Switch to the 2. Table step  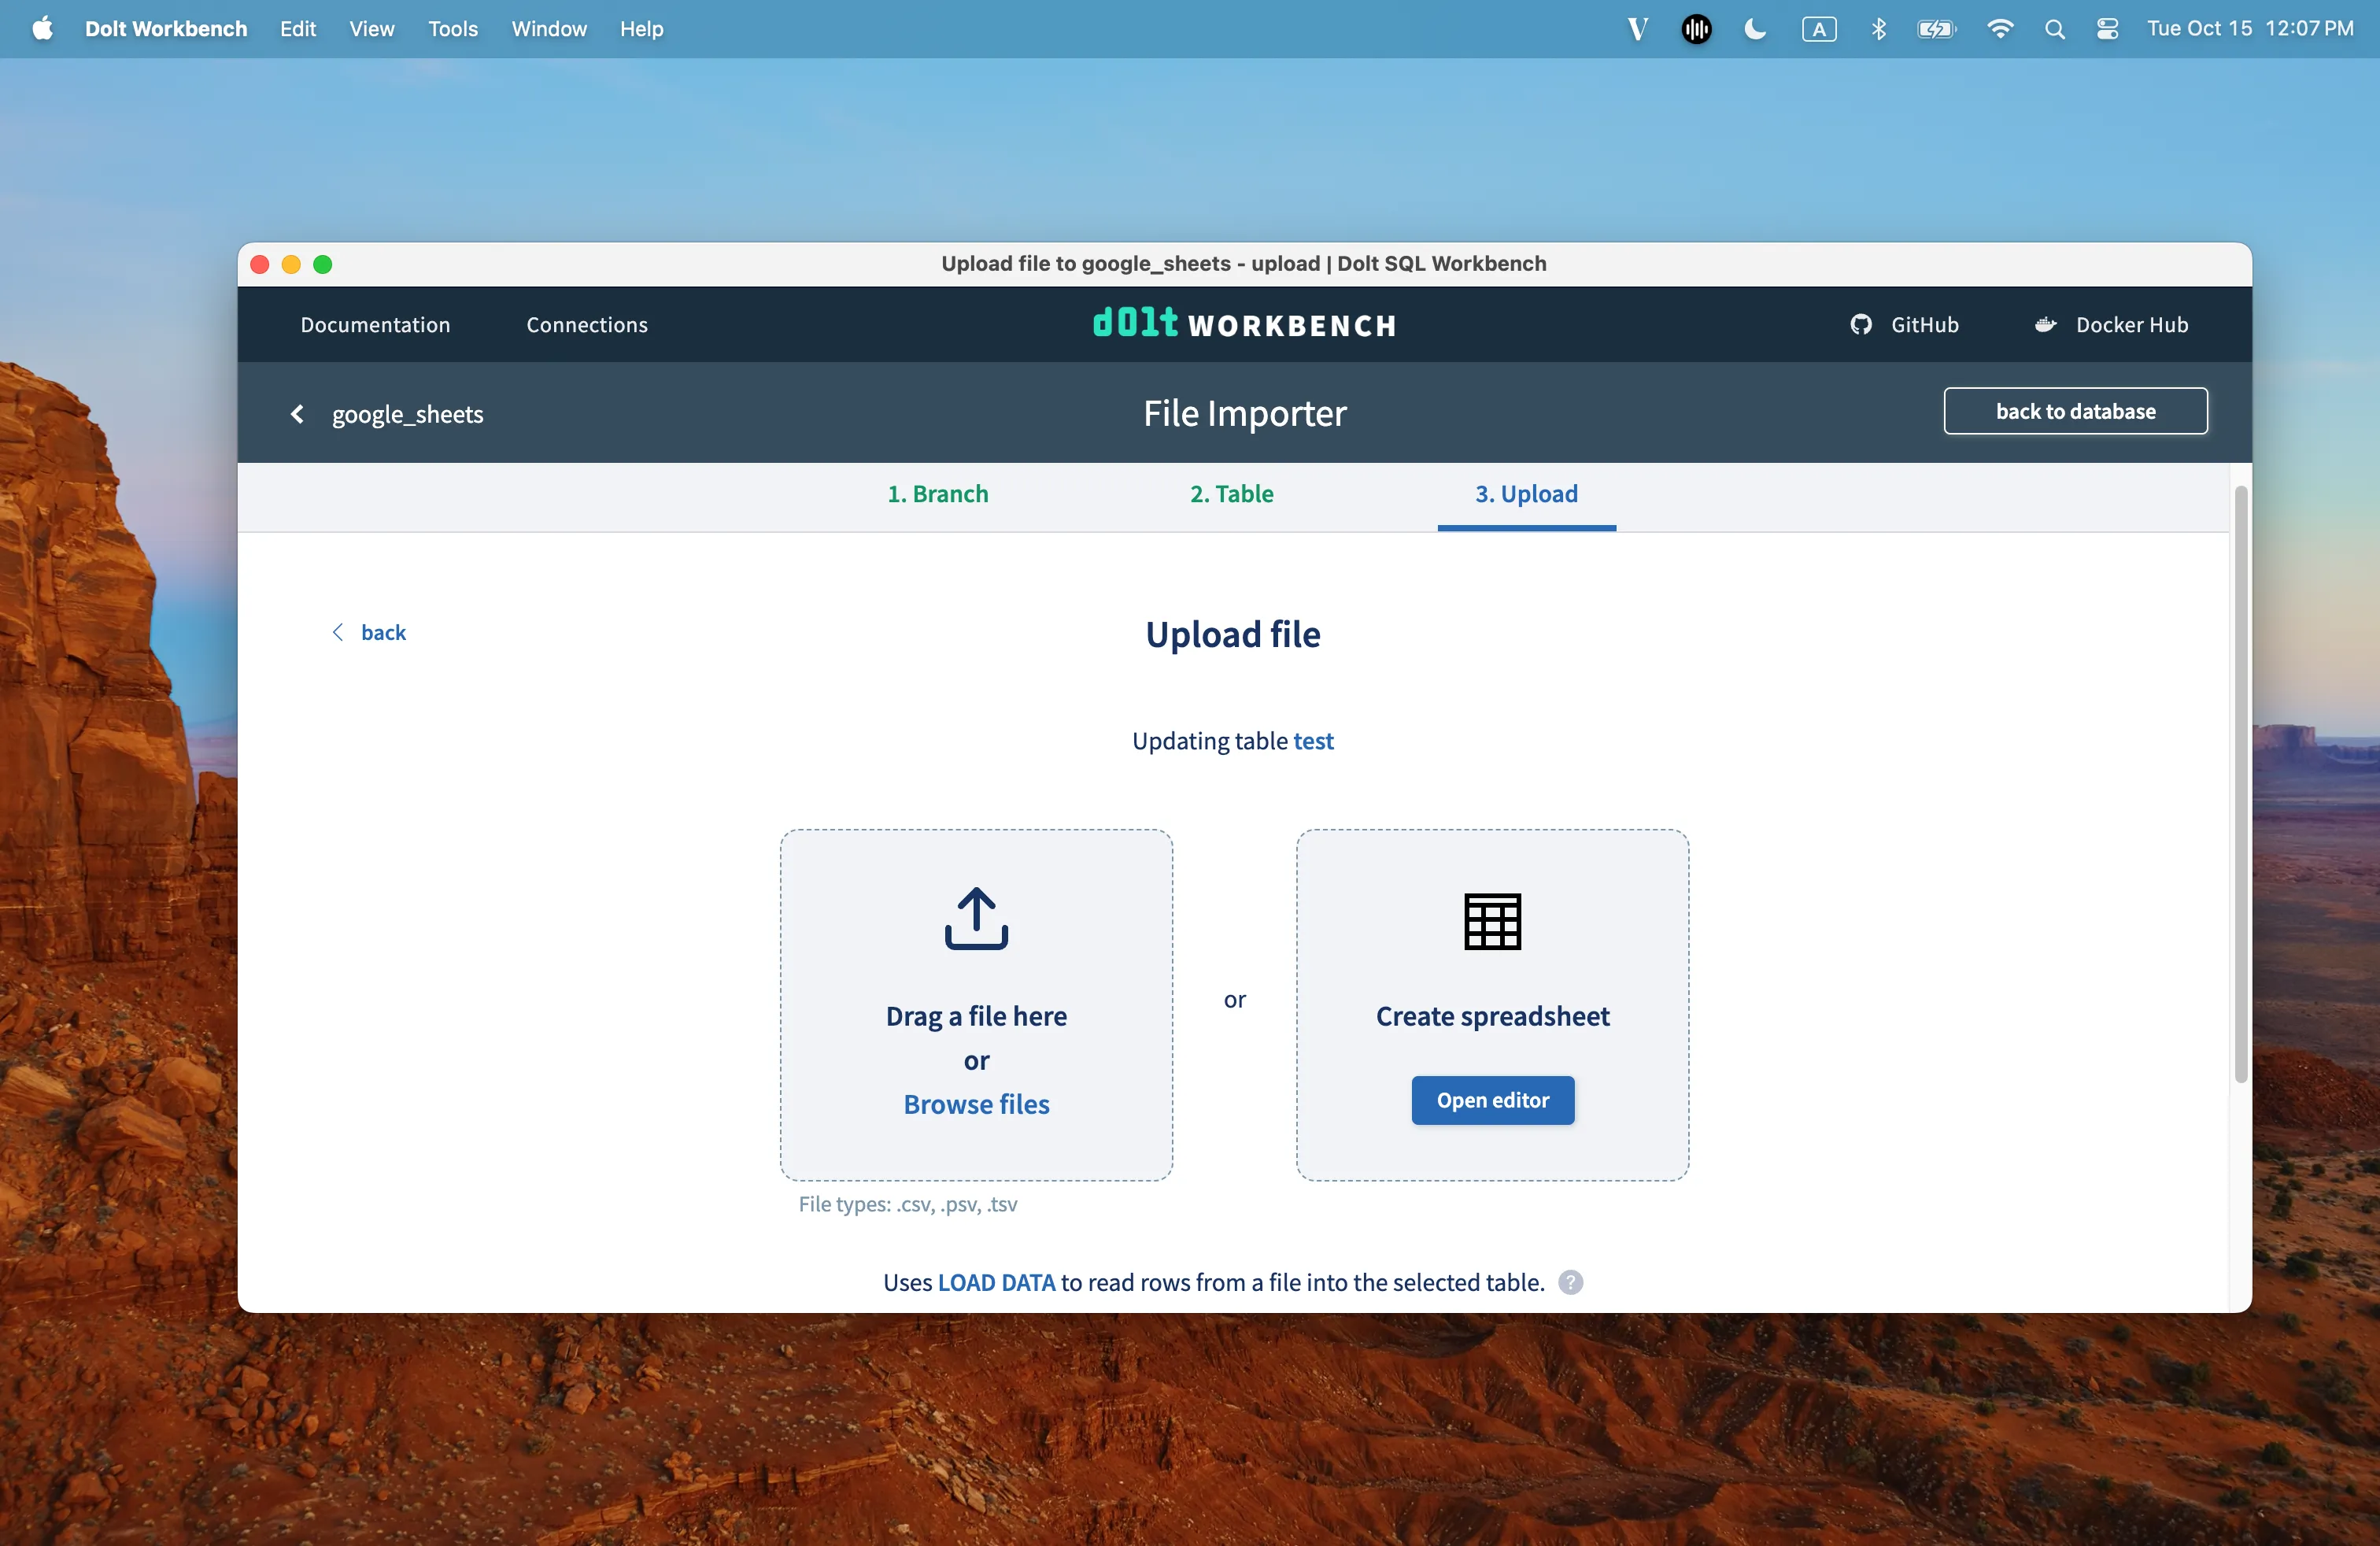tap(1231, 494)
